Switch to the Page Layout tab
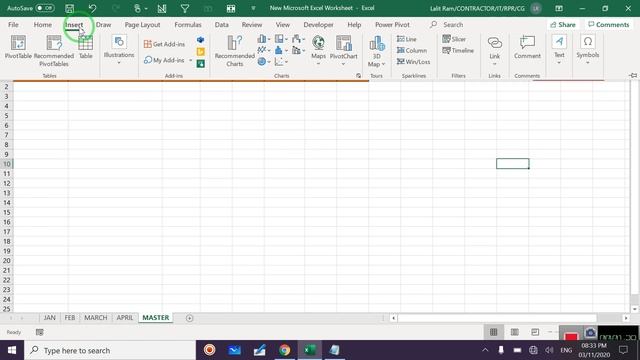This screenshot has height=360, width=640. [142, 24]
